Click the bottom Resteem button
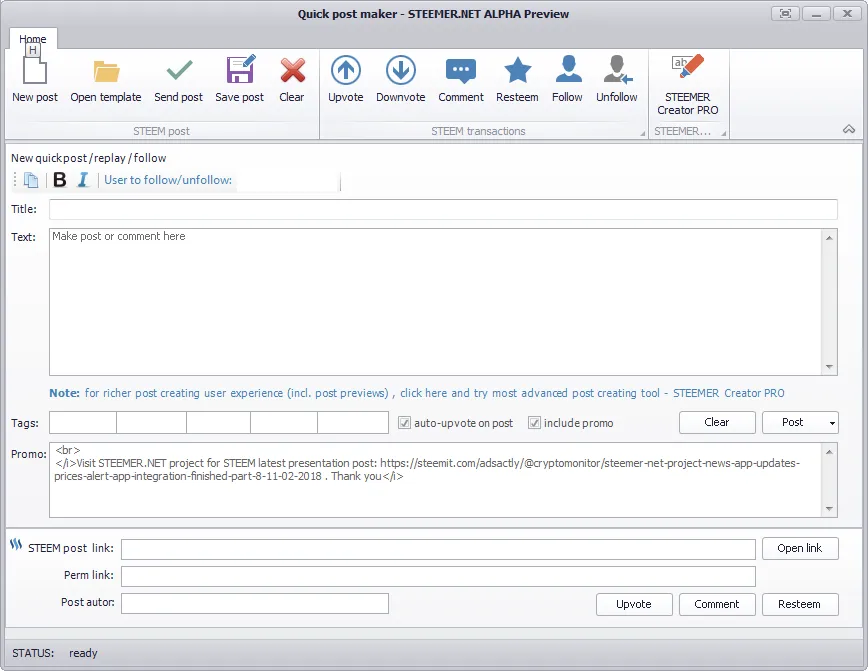The image size is (868, 671). click(x=800, y=604)
